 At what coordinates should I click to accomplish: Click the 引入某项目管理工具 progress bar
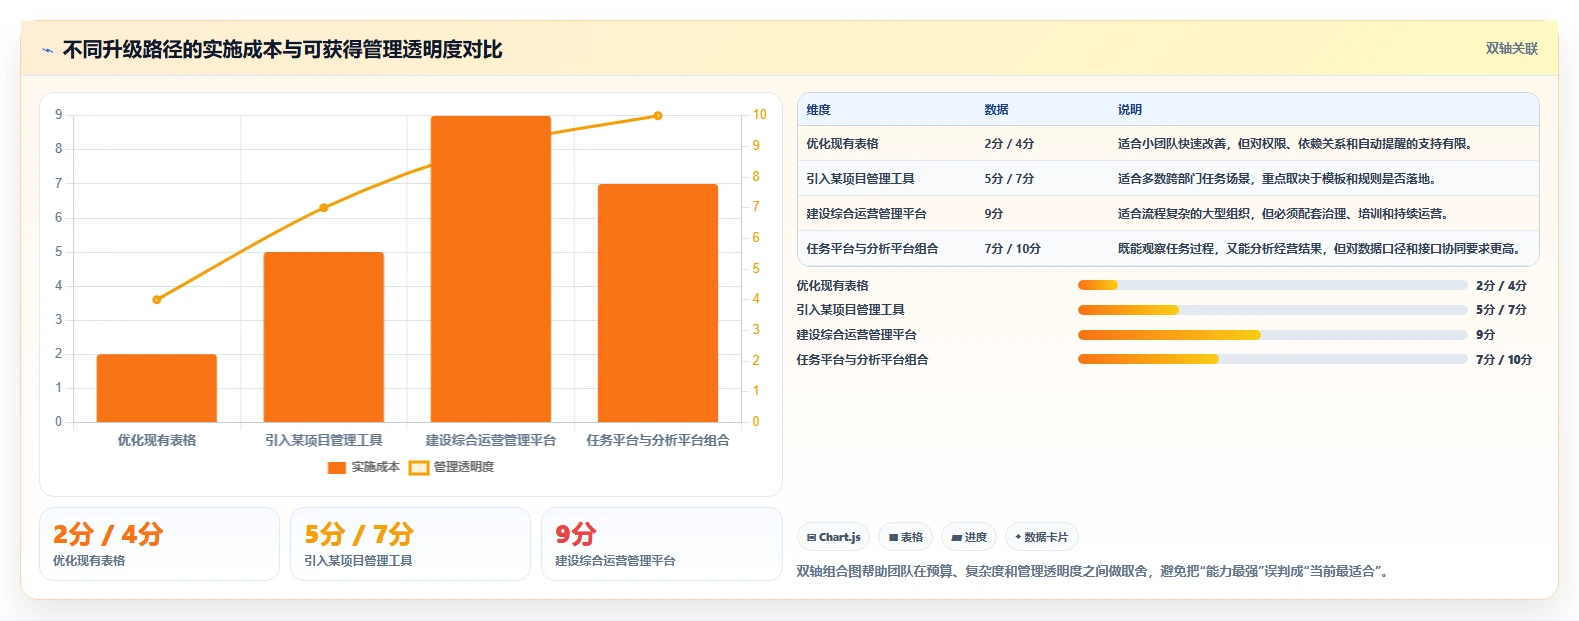[x=1272, y=310]
